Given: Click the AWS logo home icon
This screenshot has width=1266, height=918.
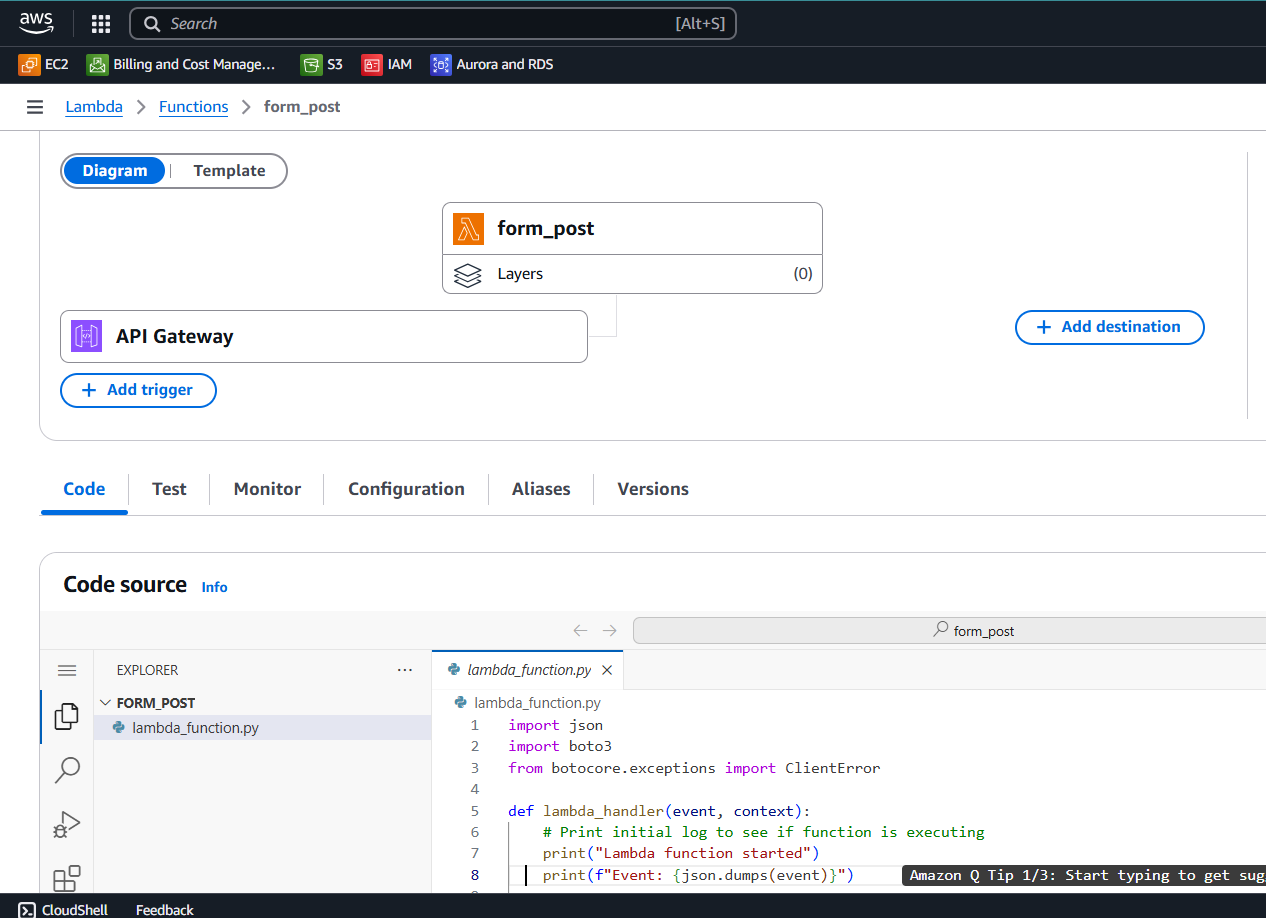Looking at the screenshot, I should coord(36,23).
